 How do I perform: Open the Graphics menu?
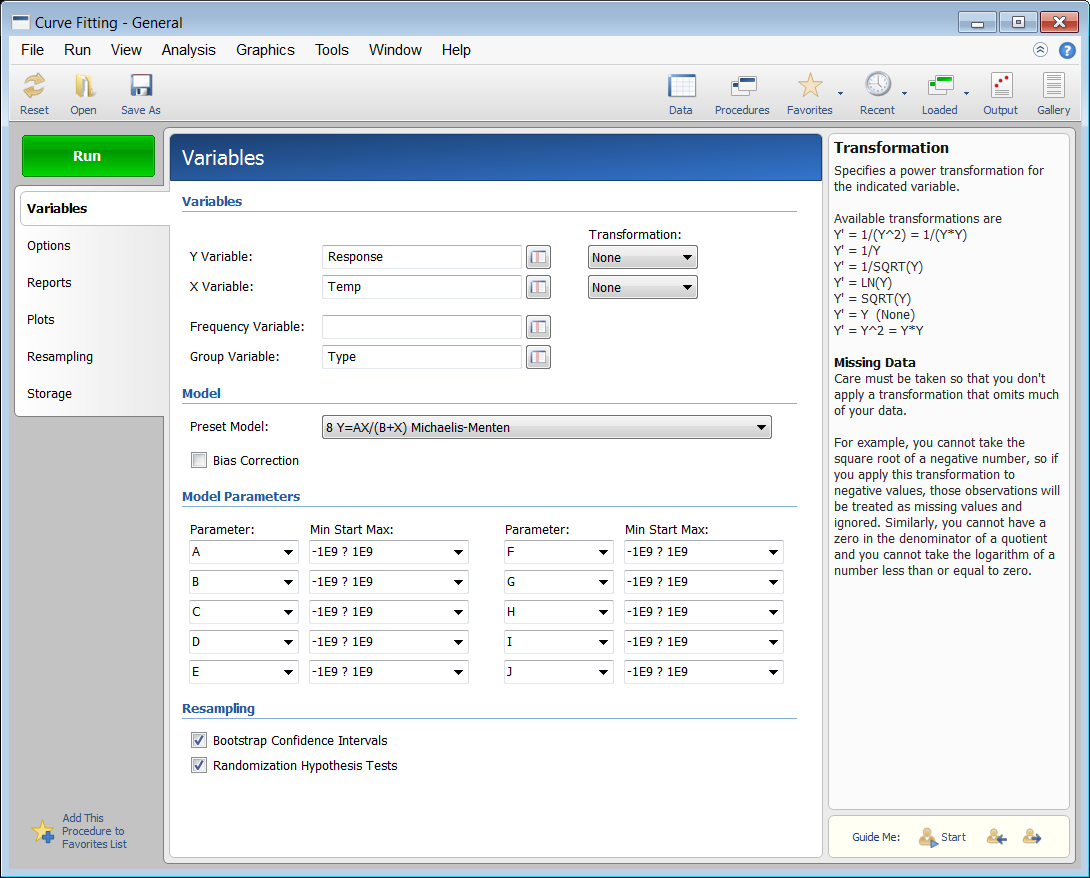pyautogui.click(x=265, y=50)
